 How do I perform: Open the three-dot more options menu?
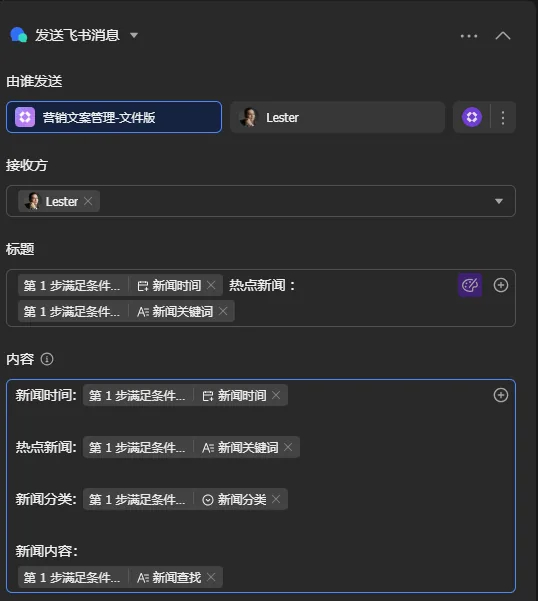point(469,36)
